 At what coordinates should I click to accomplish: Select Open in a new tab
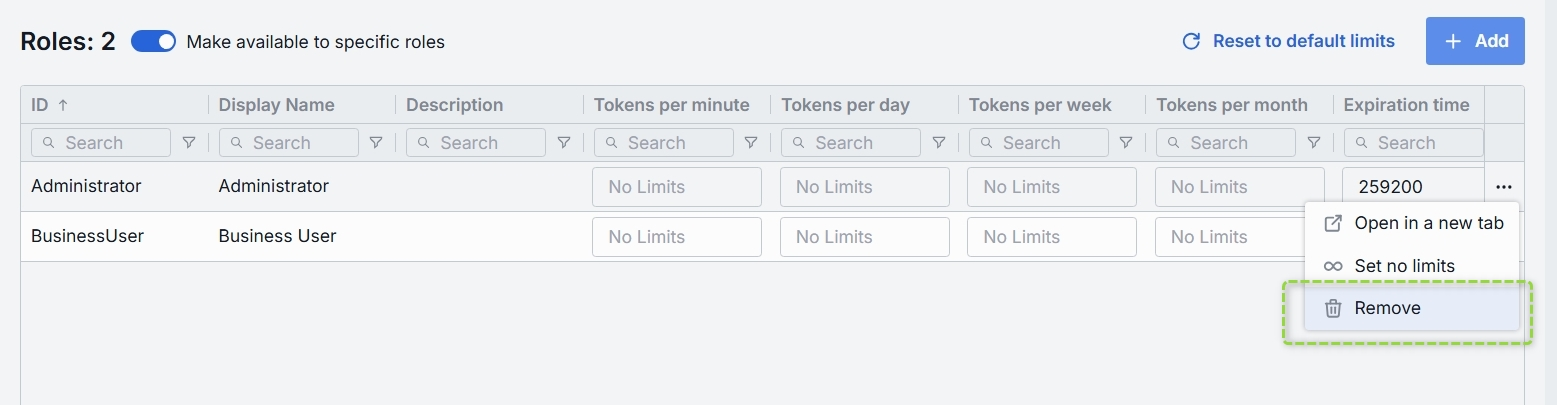(x=1412, y=223)
